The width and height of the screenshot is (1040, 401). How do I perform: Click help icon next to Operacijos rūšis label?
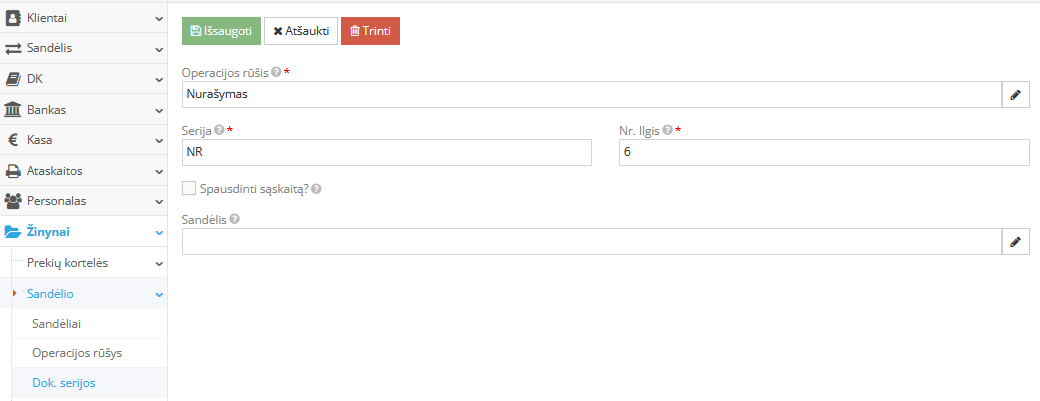276,73
